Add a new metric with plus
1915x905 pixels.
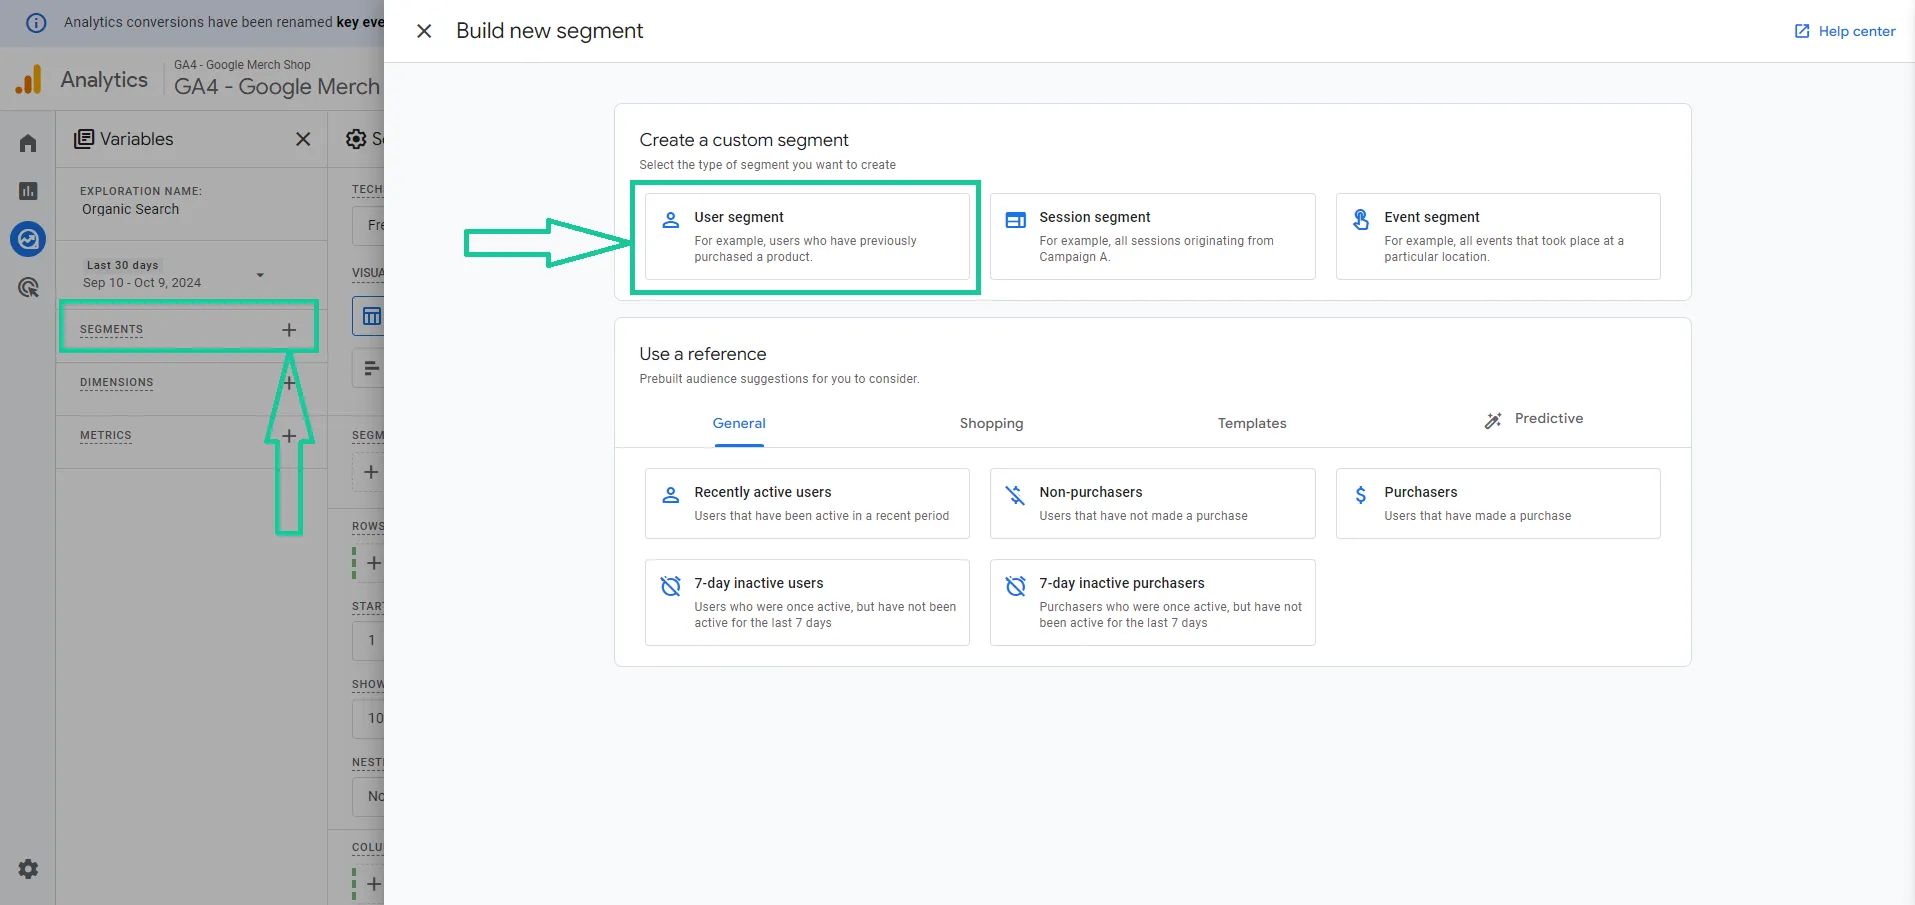pos(289,436)
